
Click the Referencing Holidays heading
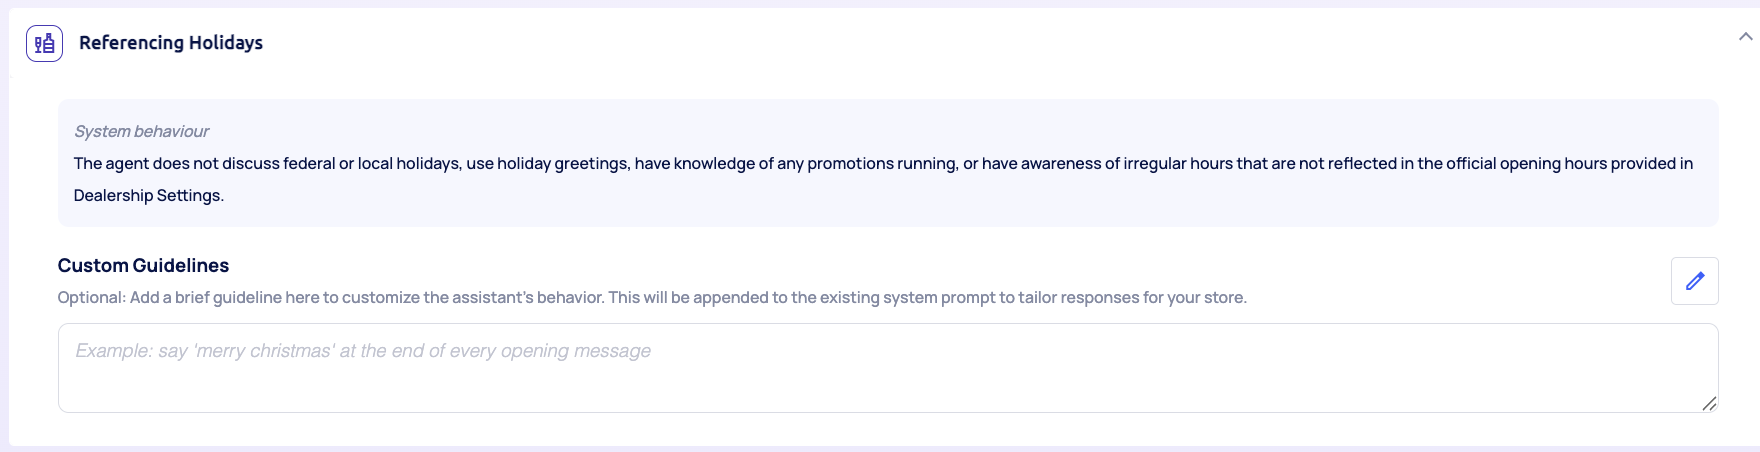click(171, 43)
